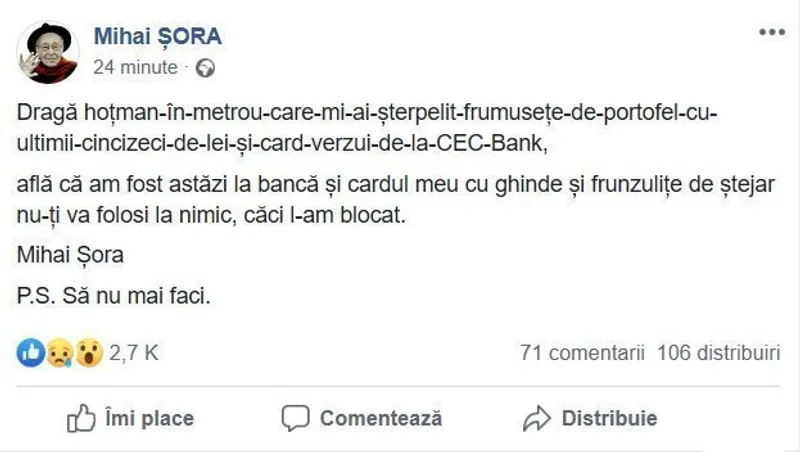Click the surprised Wow reaction emoji
Image resolution: width=800 pixels, height=452 pixels.
click(x=88, y=352)
